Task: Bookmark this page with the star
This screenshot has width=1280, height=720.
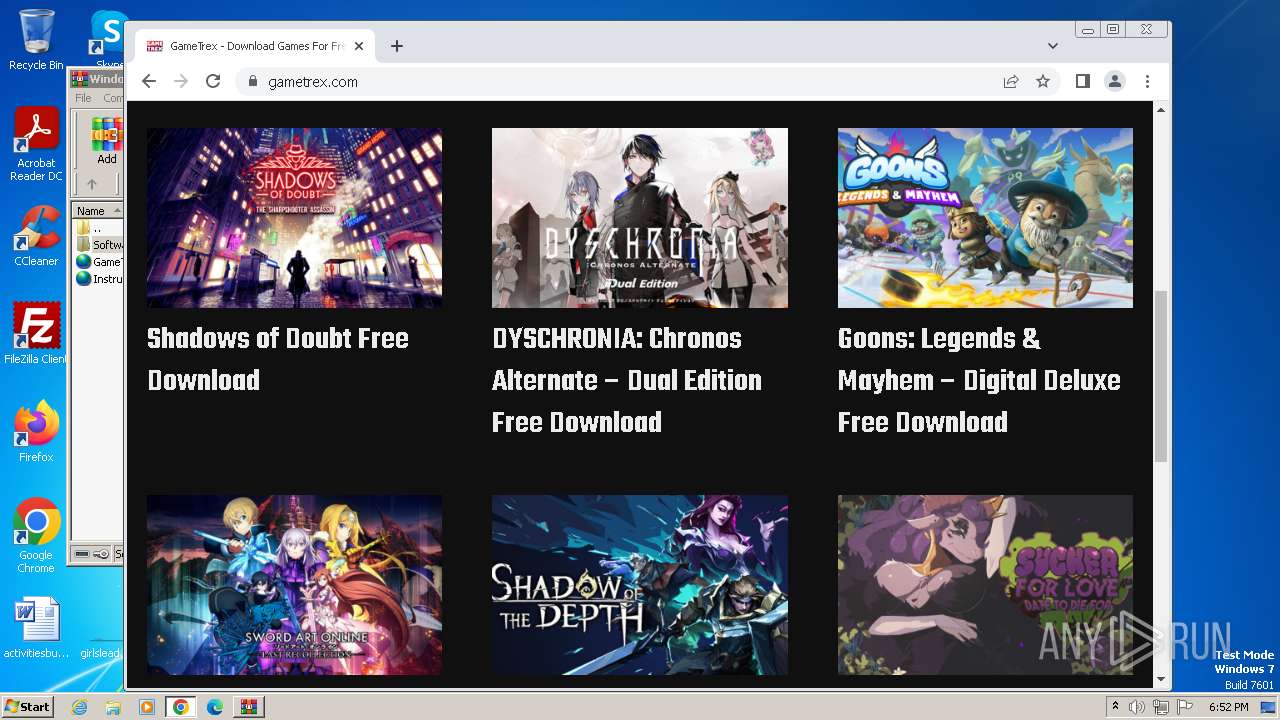Action: point(1043,81)
